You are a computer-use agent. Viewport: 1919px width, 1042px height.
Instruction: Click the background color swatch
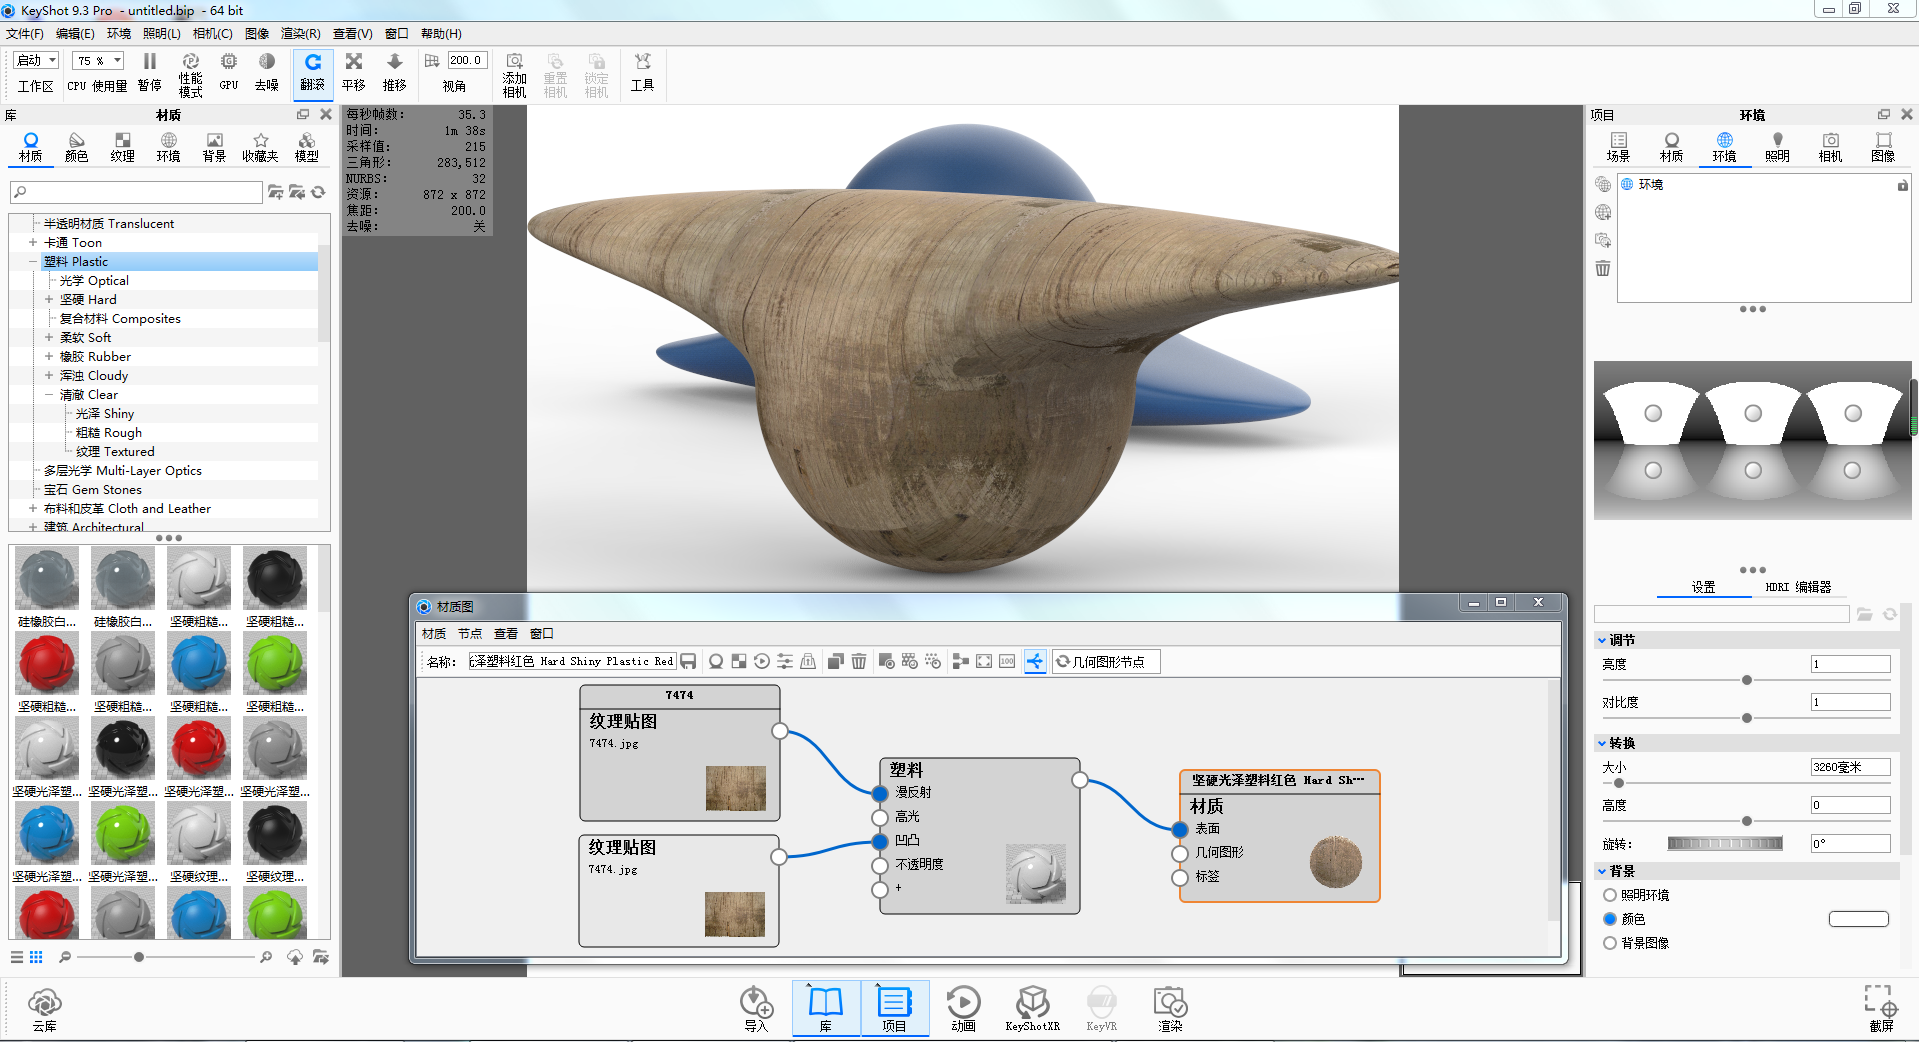tap(1858, 919)
